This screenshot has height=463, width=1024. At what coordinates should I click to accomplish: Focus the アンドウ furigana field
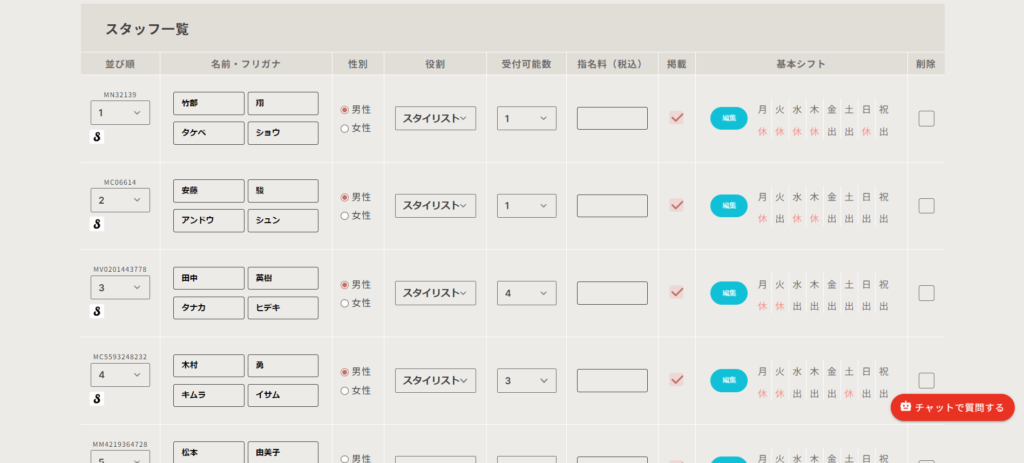coord(208,220)
